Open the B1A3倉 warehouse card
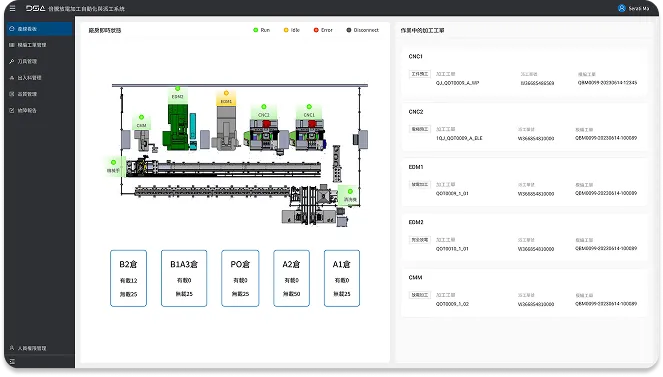Viewport: 663px width, 377px height. click(x=184, y=278)
